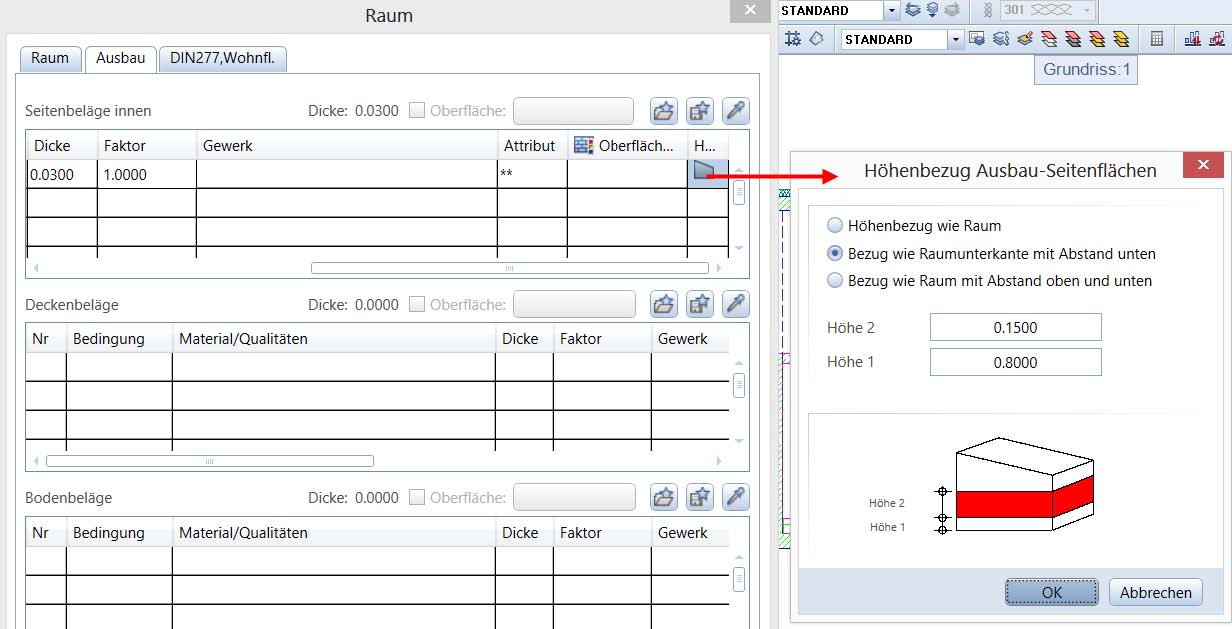Image resolution: width=1232 pixels, height=629 pixels.
Task: Click the red layers icon in toolbar
Action: [x=1049, y=39]
